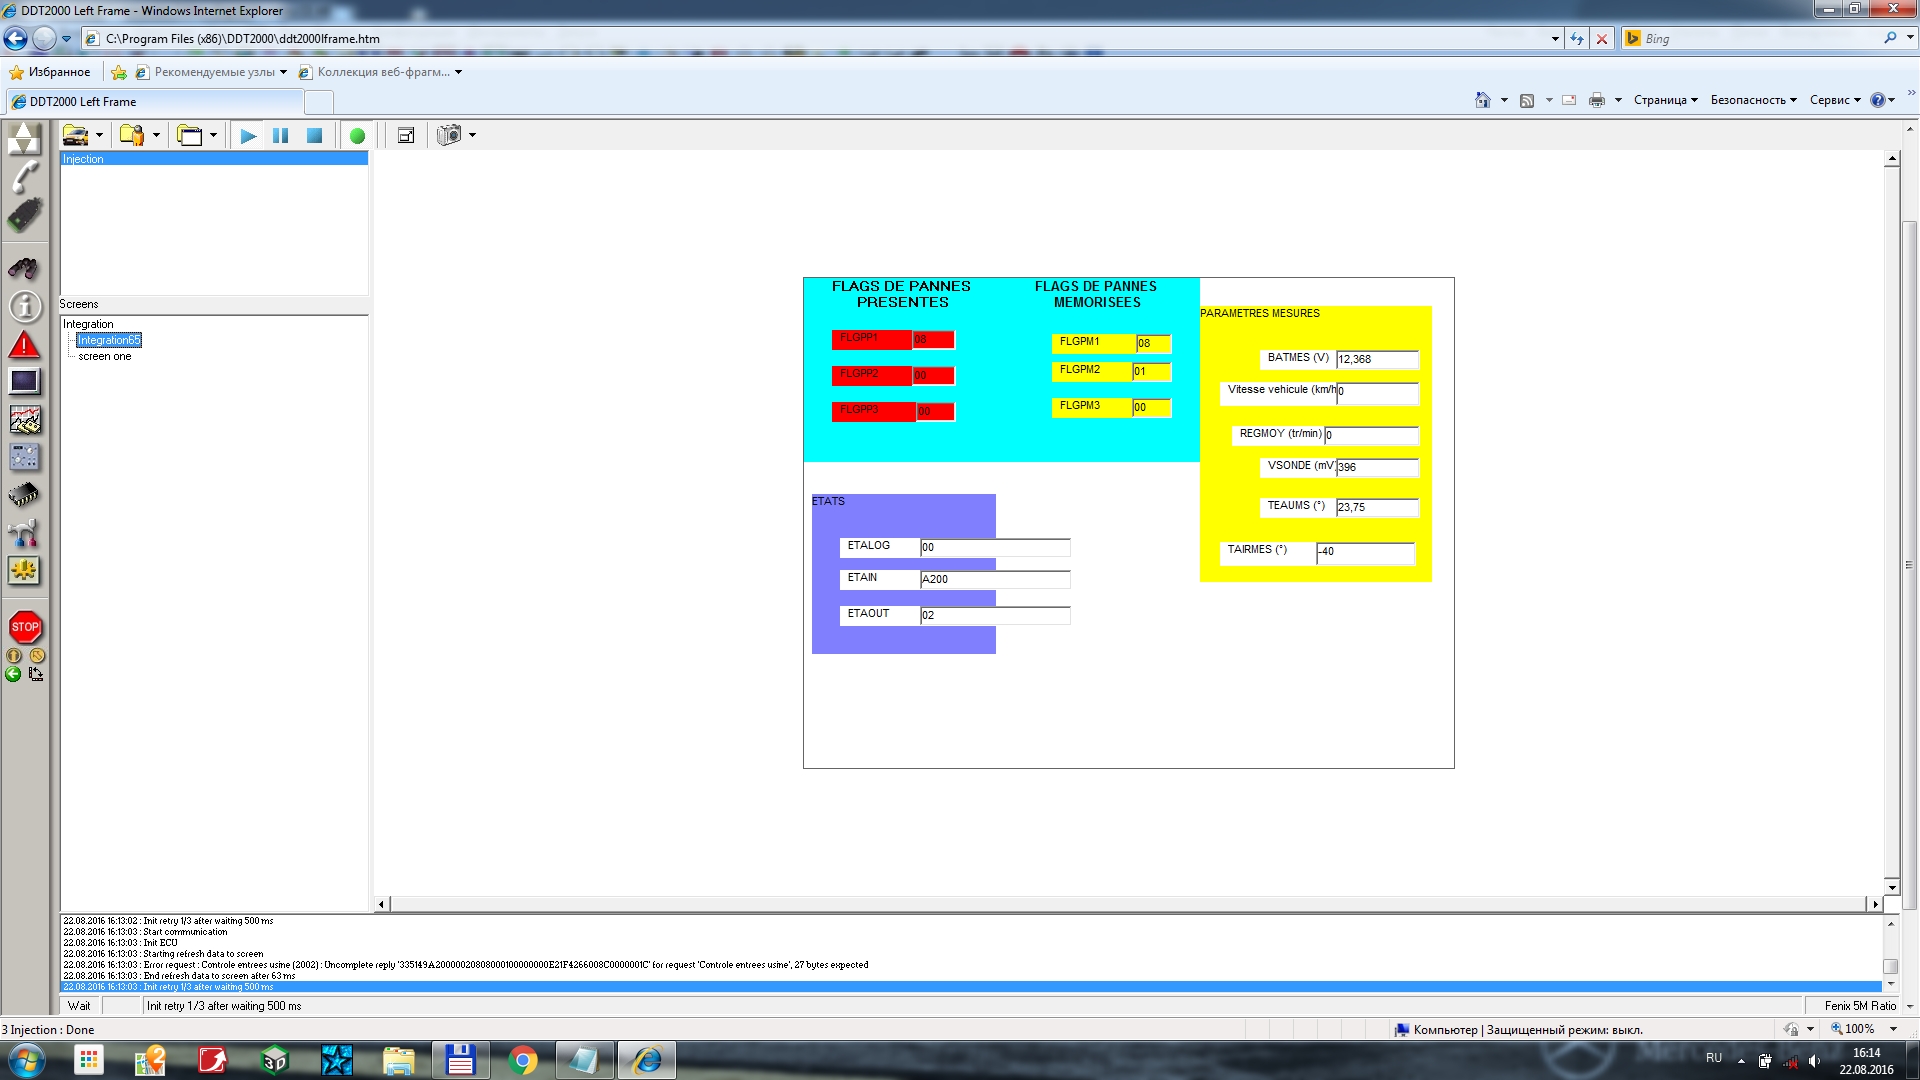The height and width of the screenshot is (1080, 1920).
Task: Open the Сервис dropdown menu
Action: (1835, 100)
